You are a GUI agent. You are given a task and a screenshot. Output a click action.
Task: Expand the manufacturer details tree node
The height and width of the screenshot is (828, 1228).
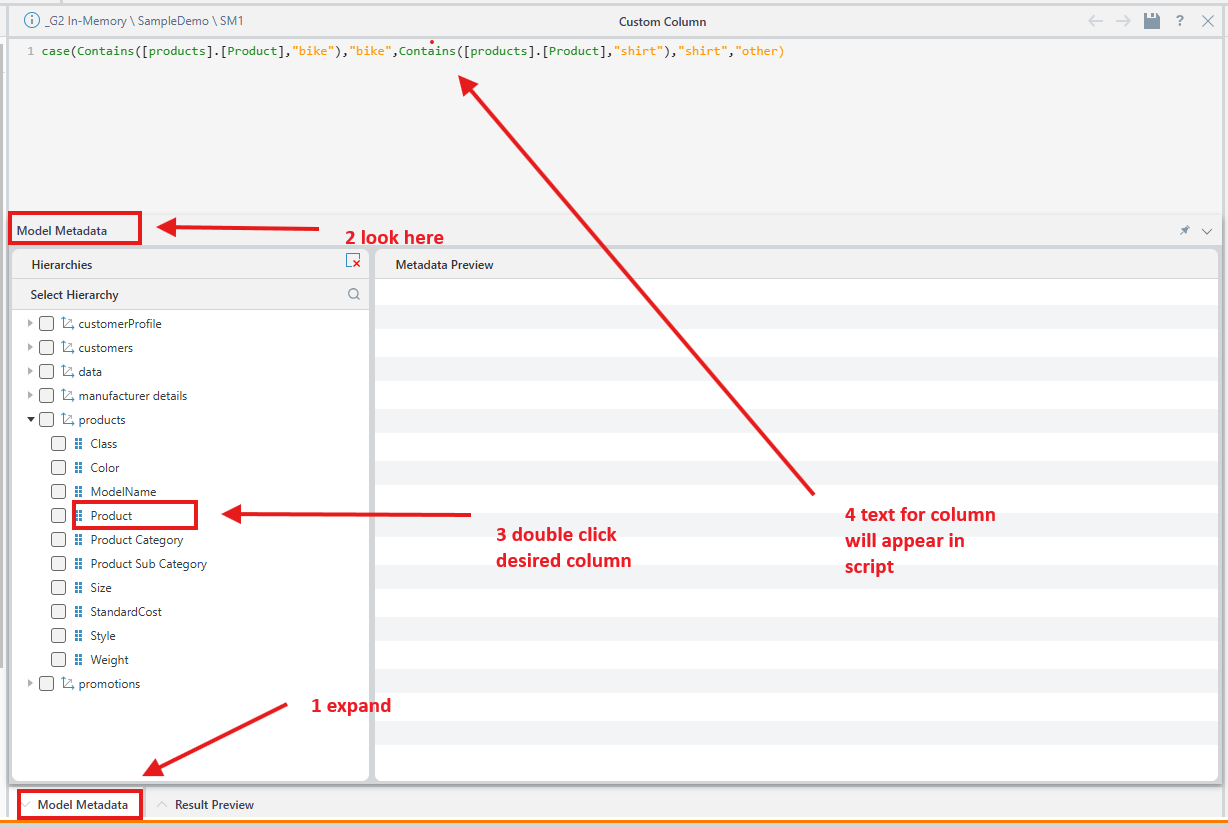[30, 396]
